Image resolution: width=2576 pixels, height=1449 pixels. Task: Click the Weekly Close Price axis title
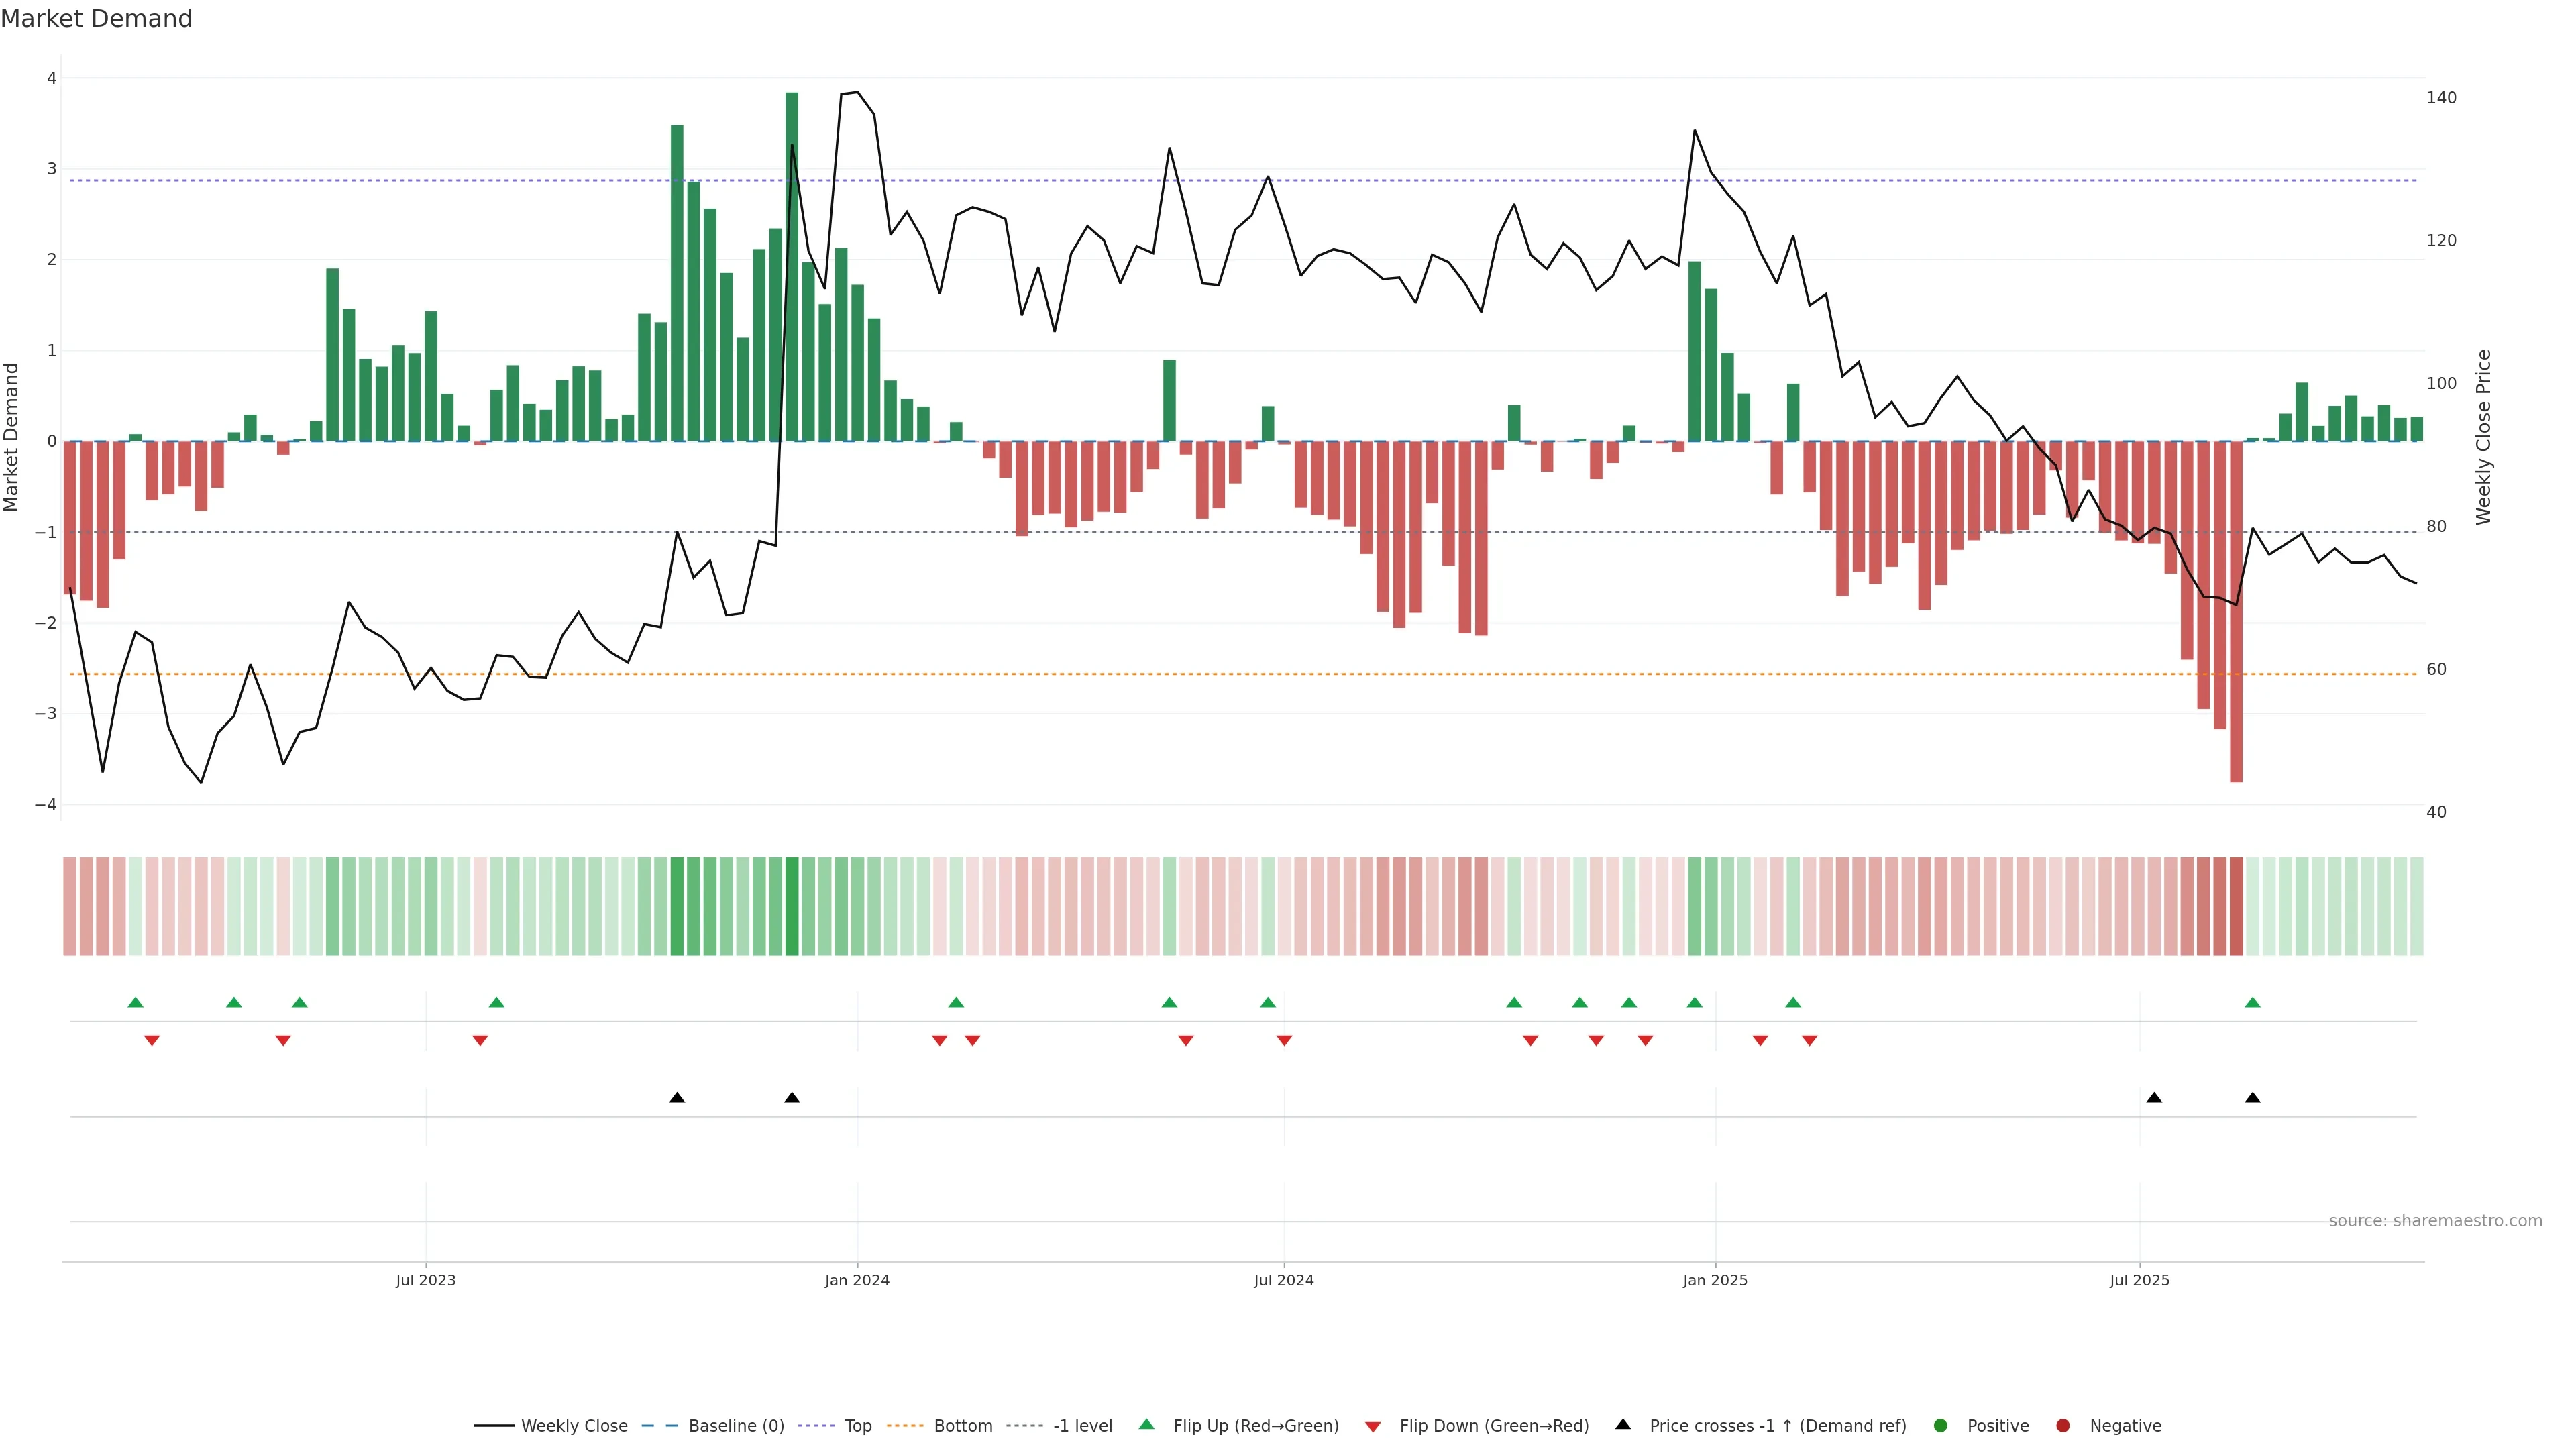click(2484, 437)
